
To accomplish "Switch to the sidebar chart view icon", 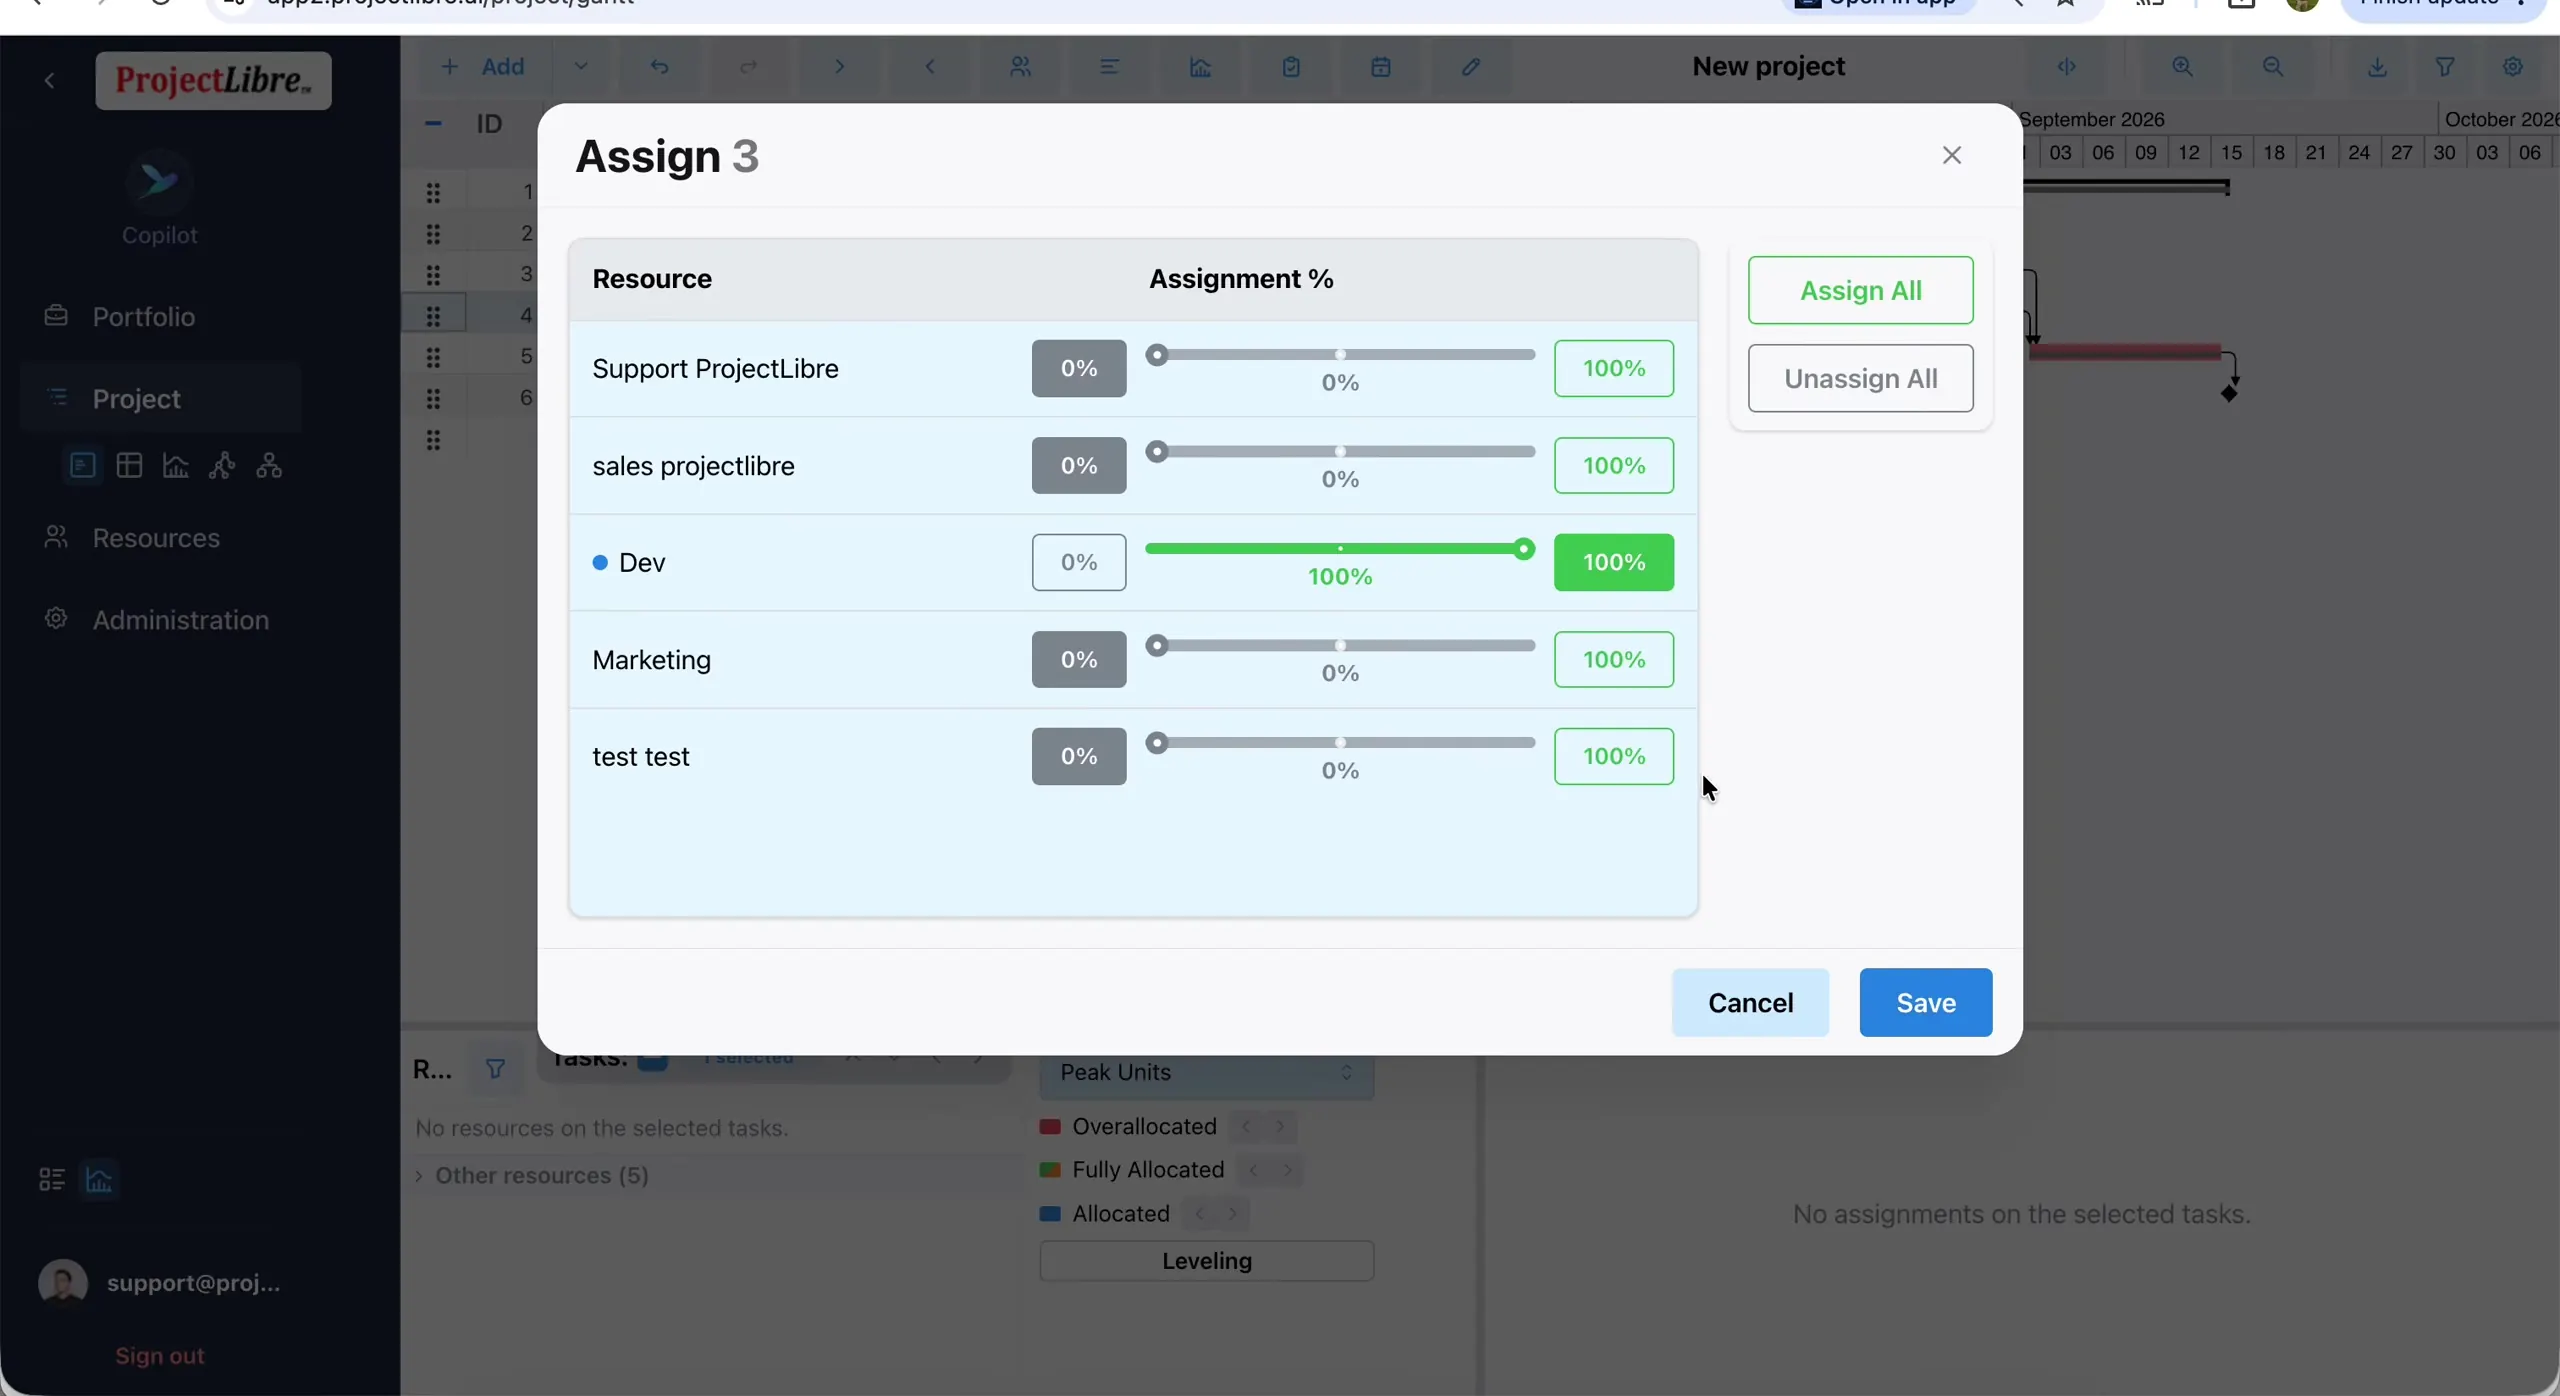I will click(x=175, y=465).
